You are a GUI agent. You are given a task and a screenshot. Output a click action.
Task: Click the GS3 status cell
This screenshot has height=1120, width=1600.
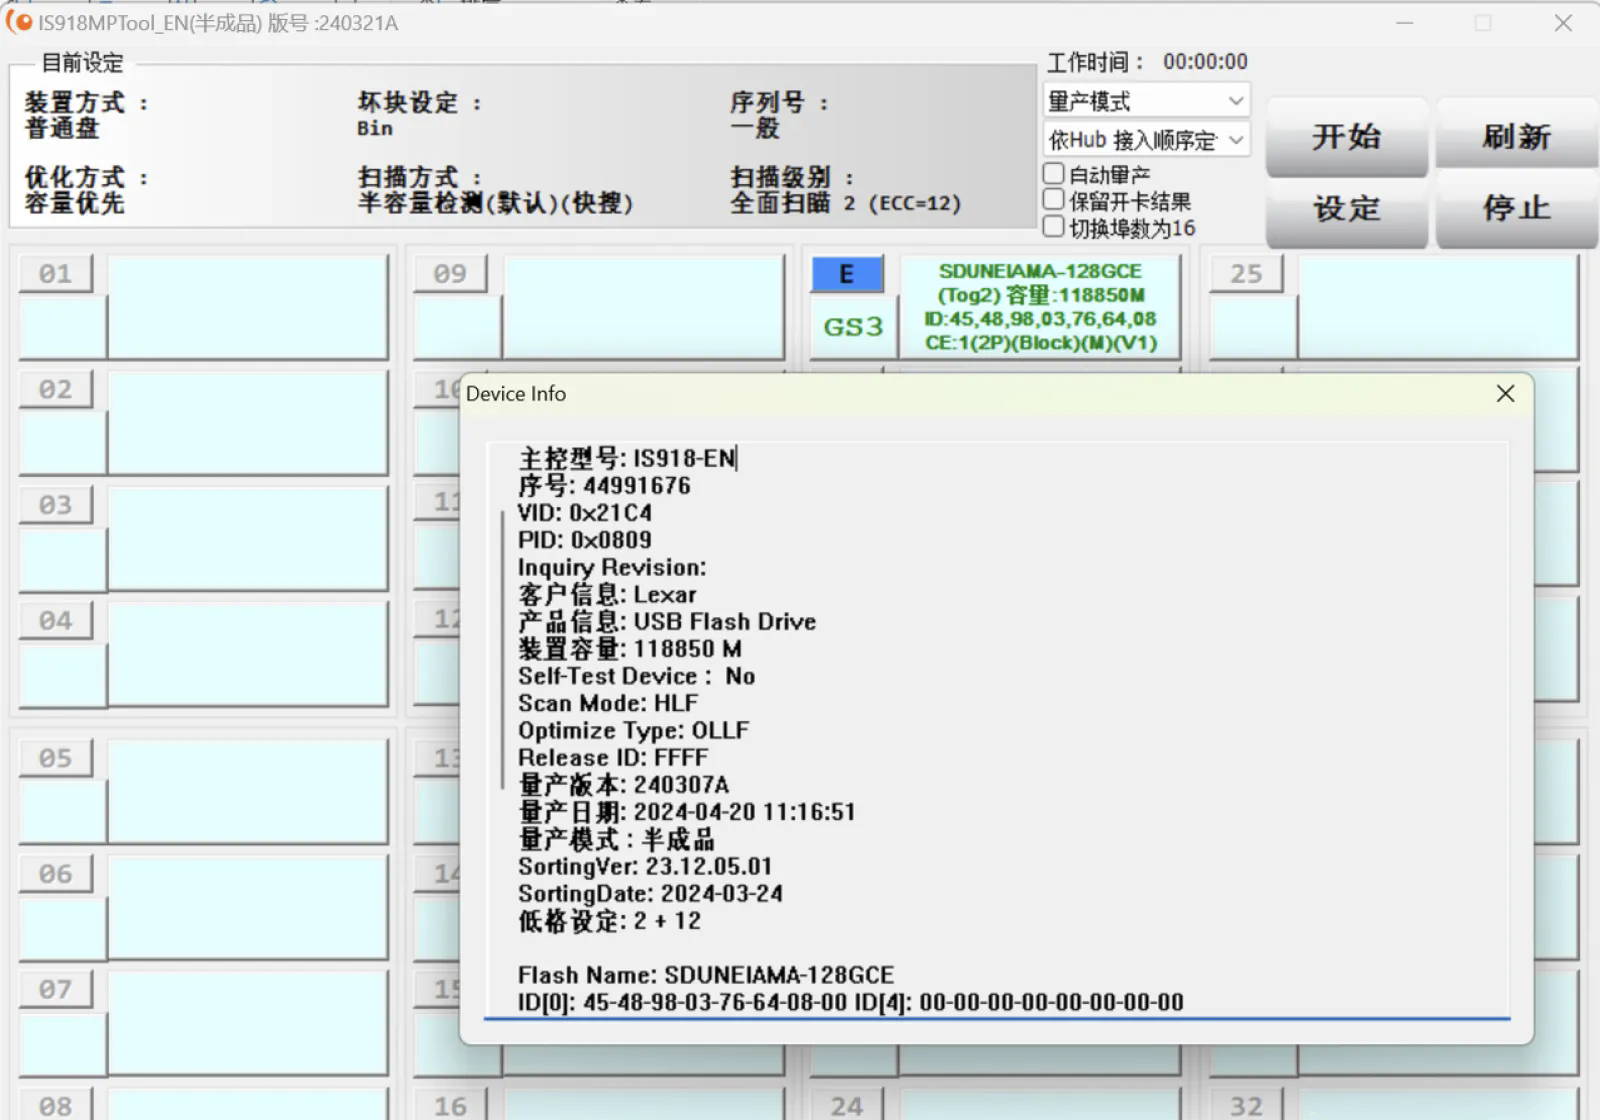tap(853, 327)
